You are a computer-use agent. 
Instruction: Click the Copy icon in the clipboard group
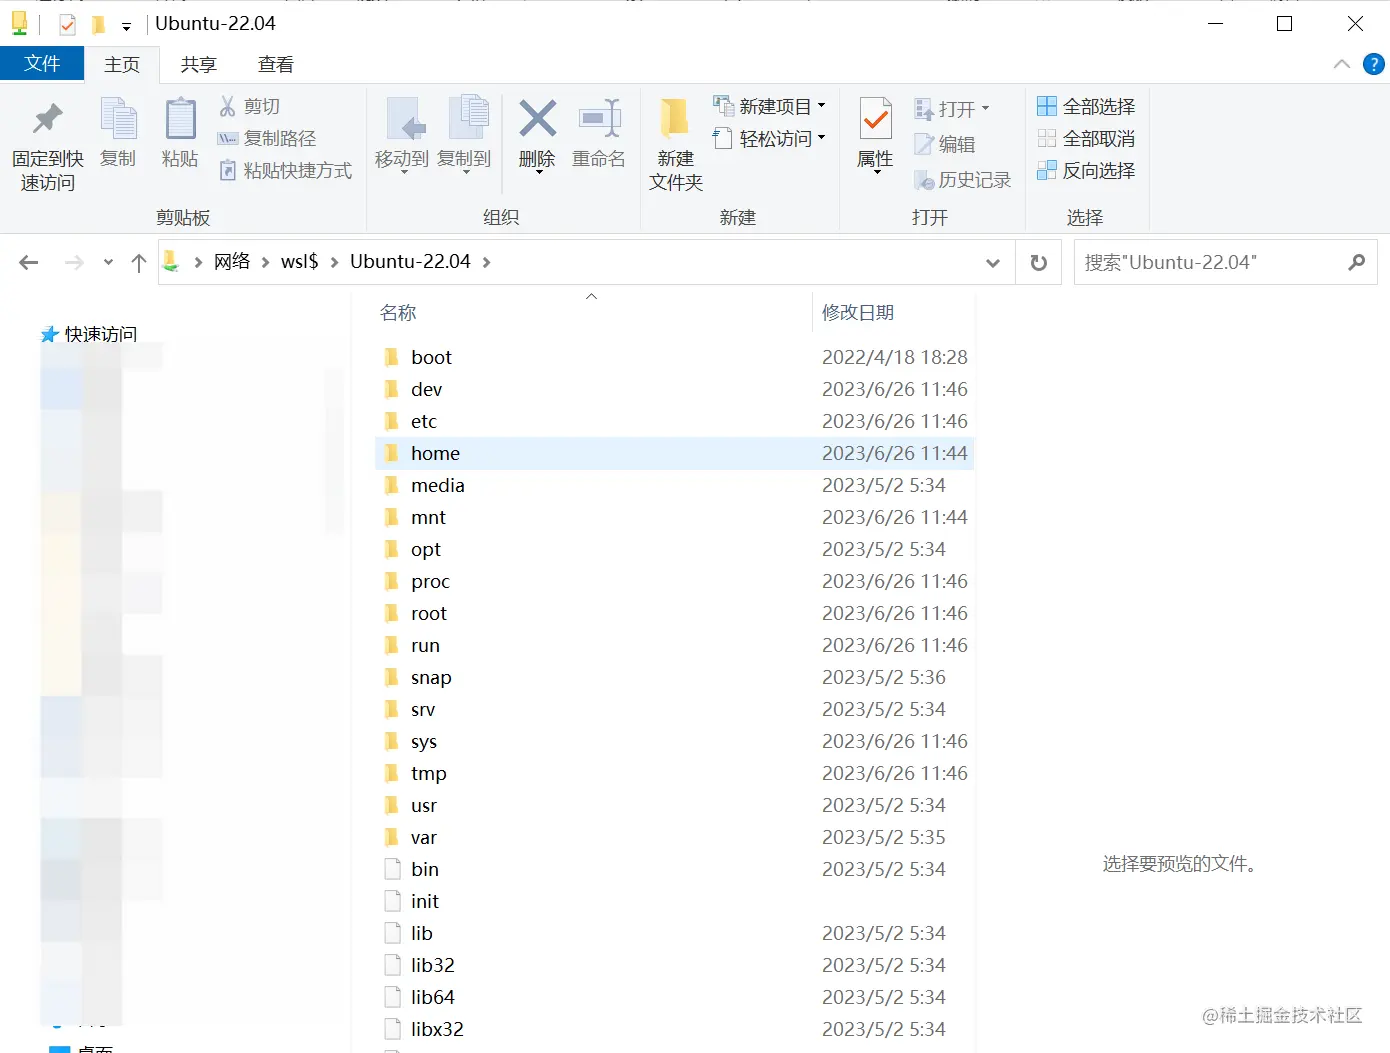click(118, 119)
